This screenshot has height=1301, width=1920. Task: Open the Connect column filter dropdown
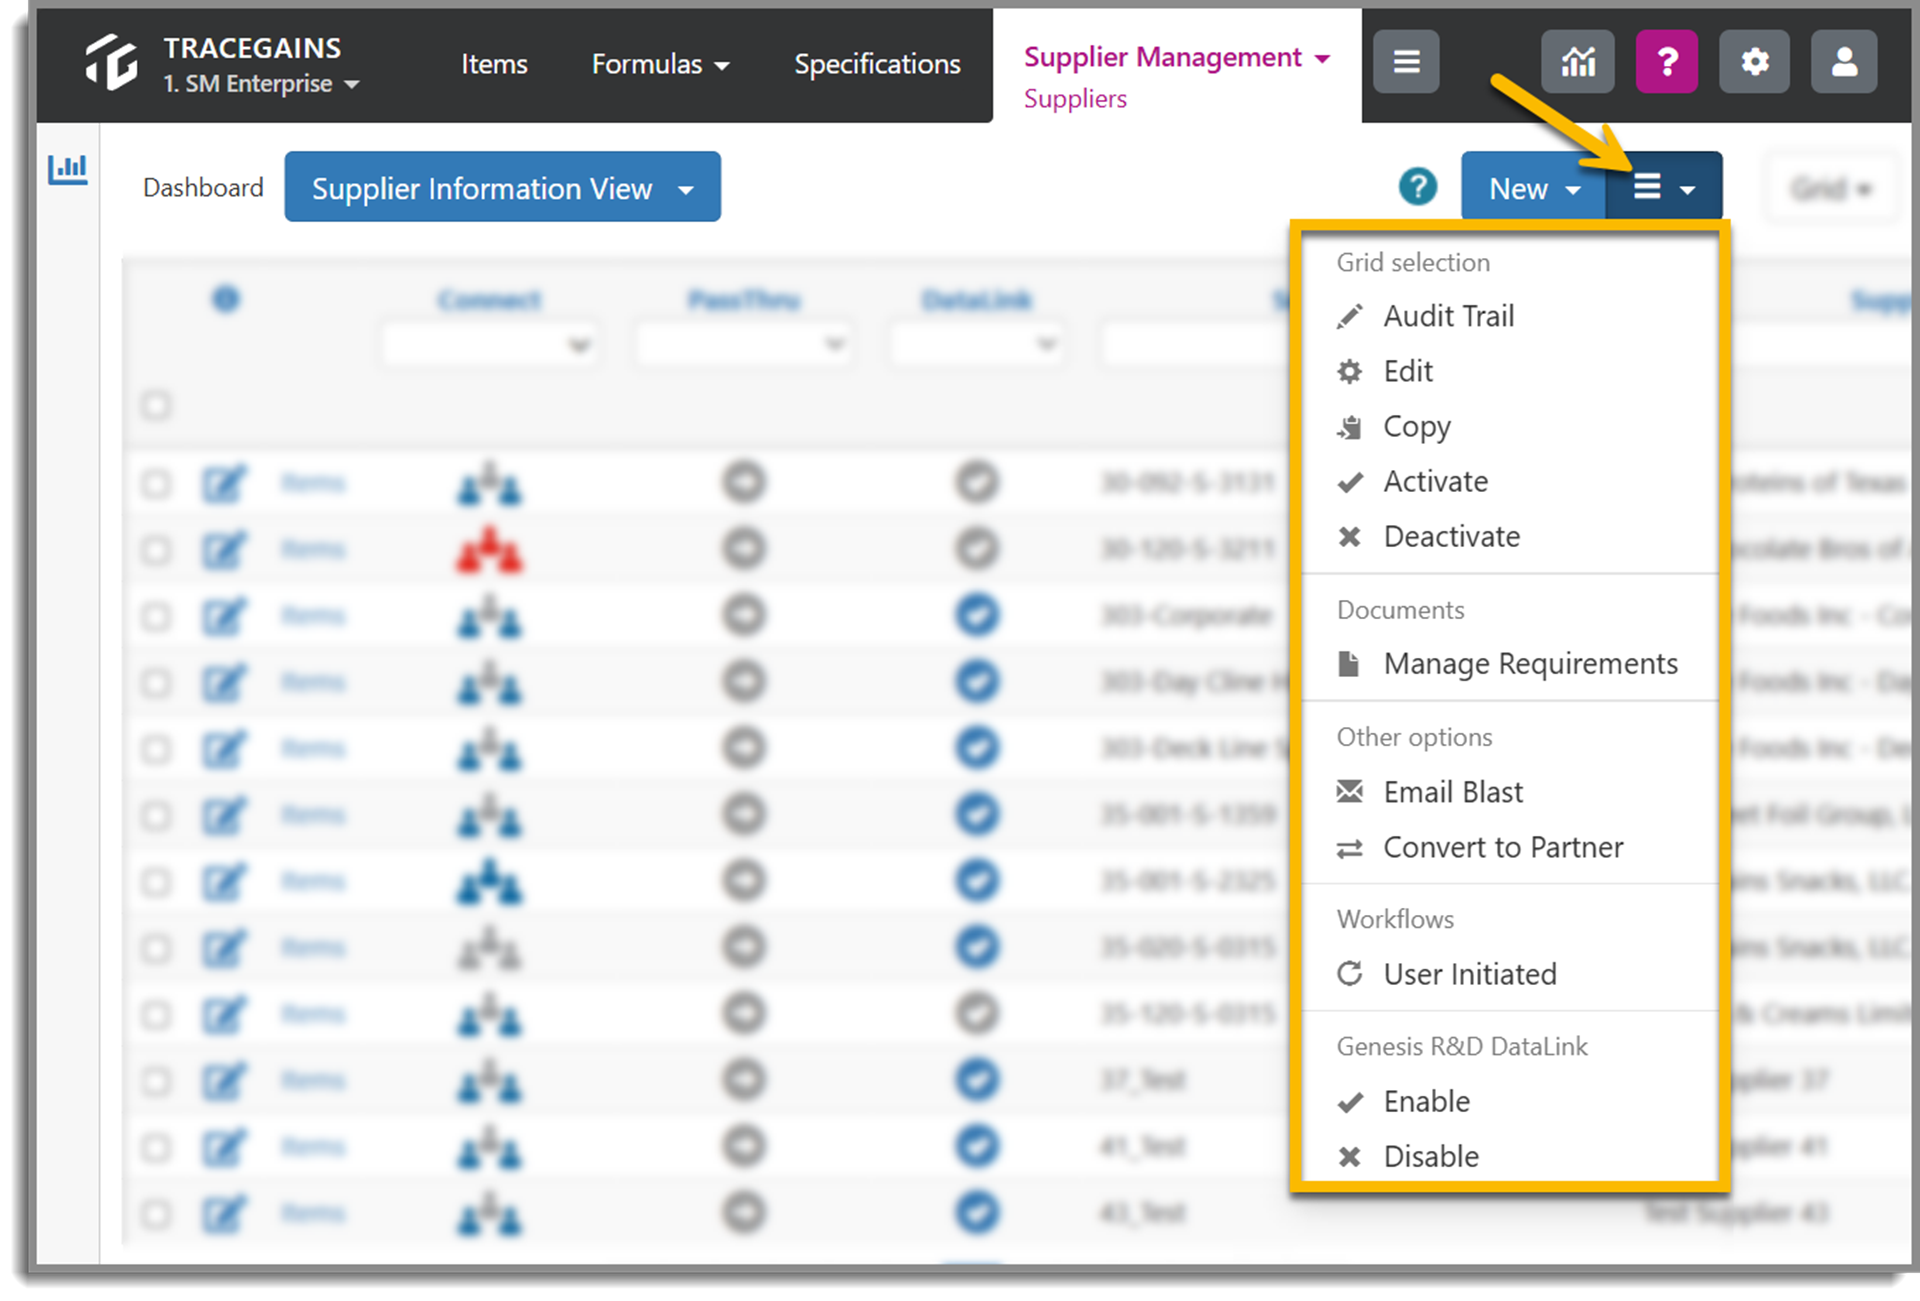(489, 345)
